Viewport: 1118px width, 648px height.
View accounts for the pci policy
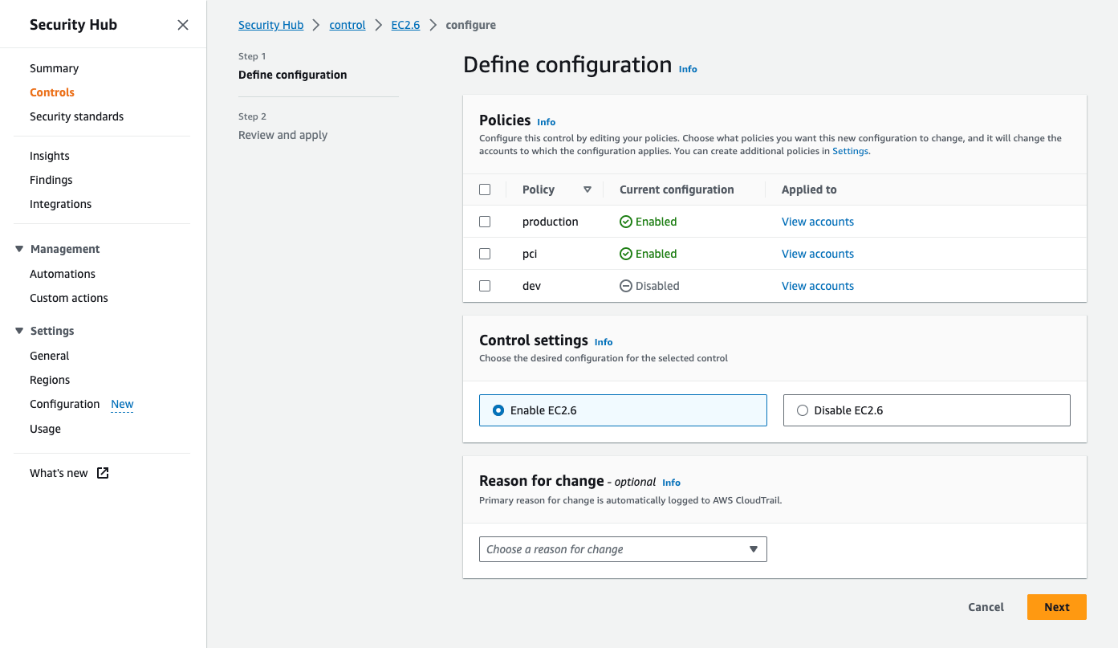point(818,253)
